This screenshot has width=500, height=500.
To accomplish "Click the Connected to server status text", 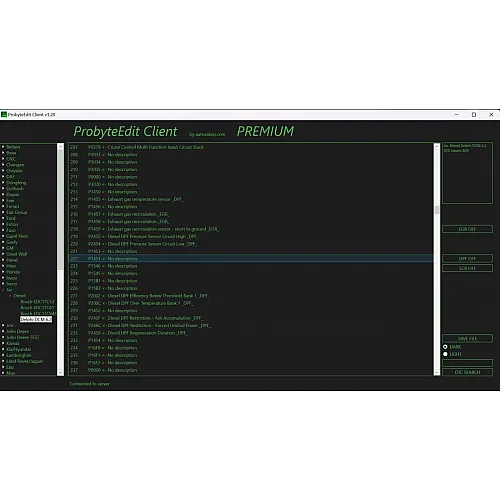I will tap(89, 384).
